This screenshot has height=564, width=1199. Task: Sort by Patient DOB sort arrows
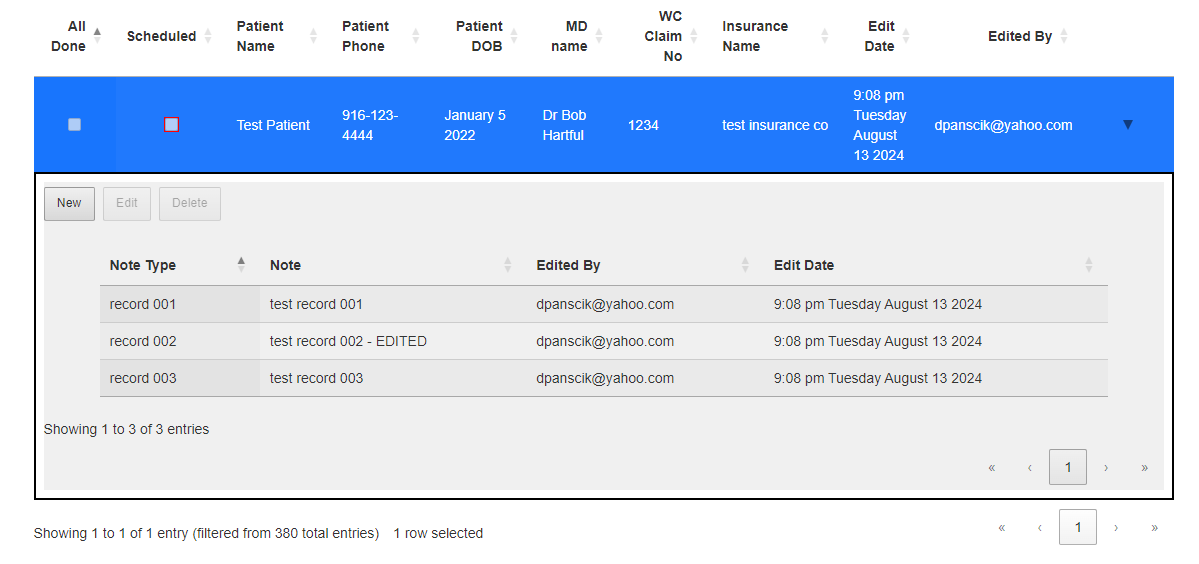(514, 36)
